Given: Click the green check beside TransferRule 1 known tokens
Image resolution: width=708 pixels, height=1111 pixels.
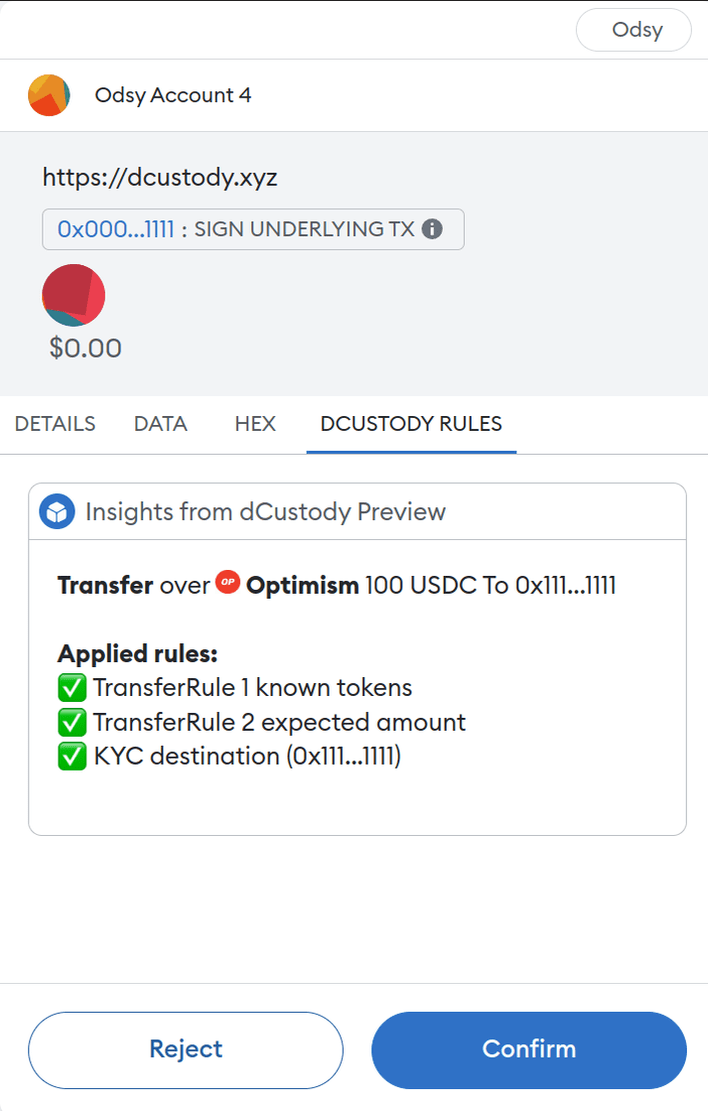Looking at the screenshot, I should pos(71,687).
